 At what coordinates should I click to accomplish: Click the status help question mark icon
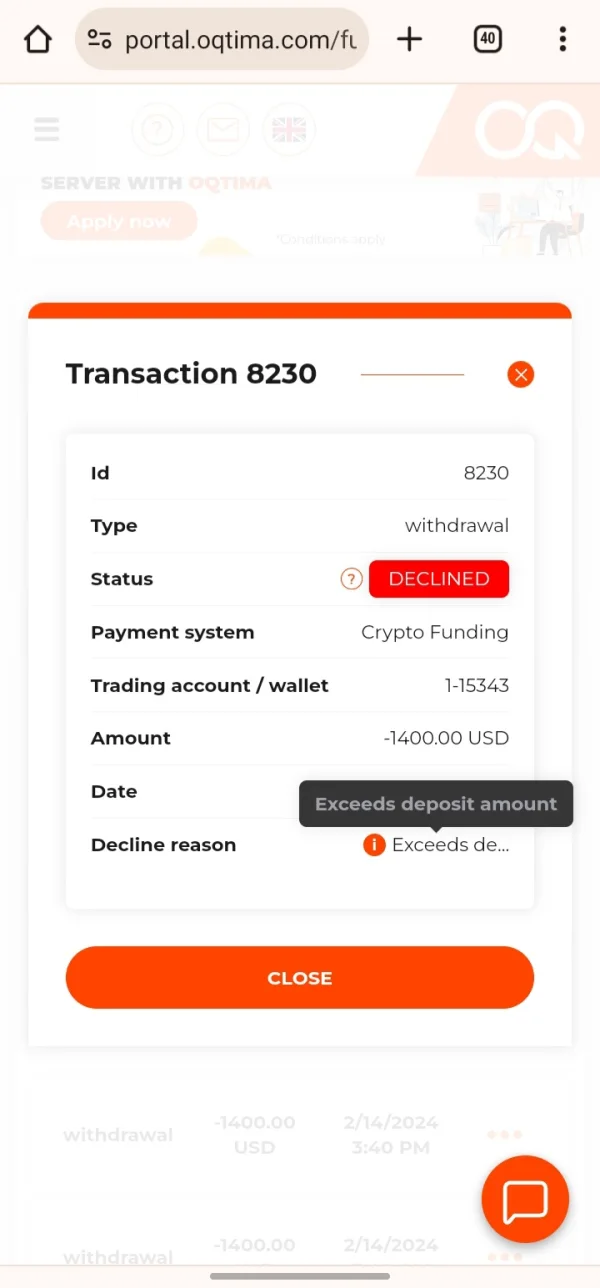click(x=351, y=579)
